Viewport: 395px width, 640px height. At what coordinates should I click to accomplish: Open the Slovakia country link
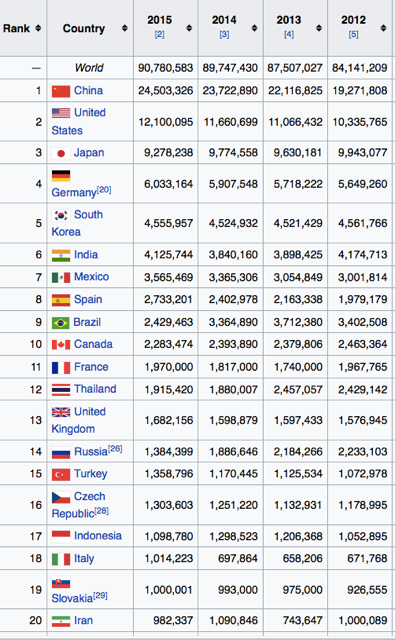pos(72,598)
